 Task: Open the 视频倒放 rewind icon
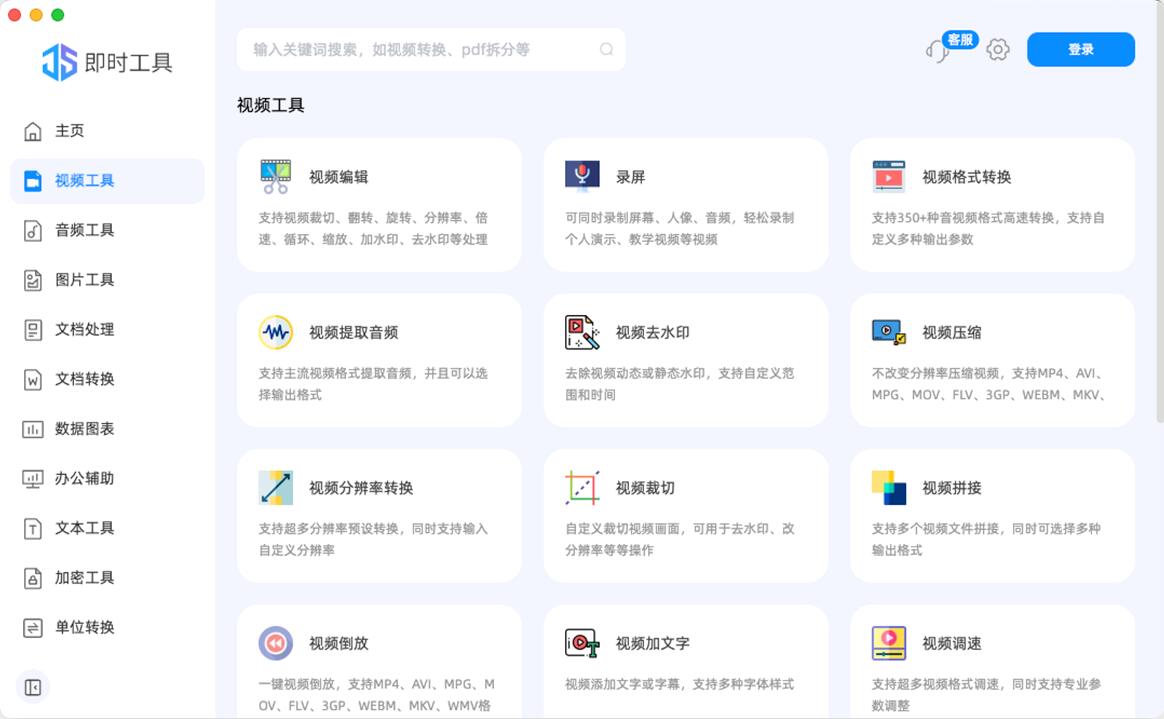coord(275,643)
